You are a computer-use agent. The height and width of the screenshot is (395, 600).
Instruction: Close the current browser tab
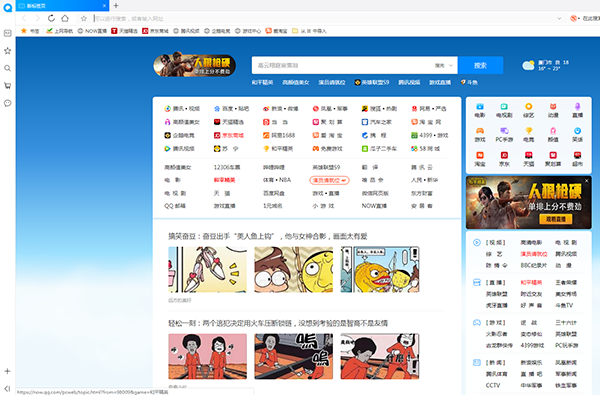click(x=104, y=6)
